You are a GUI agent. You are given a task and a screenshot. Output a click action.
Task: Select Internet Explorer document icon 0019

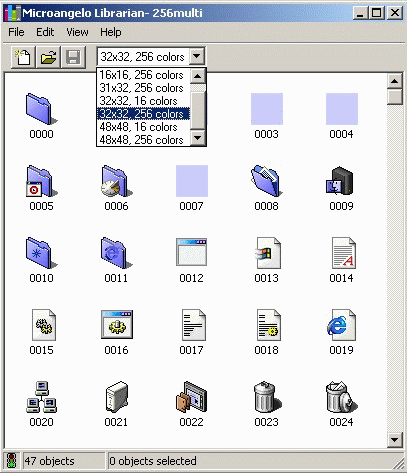(342, 325)
